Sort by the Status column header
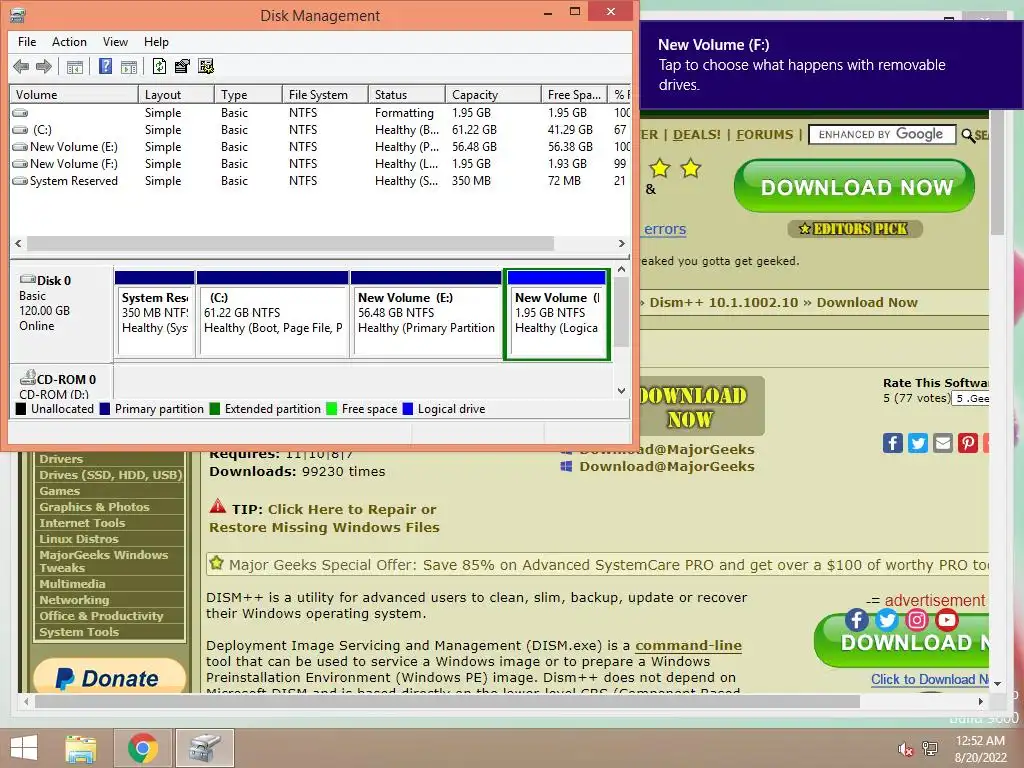Viewport: 1024px width, 768px height. point(407,95)
